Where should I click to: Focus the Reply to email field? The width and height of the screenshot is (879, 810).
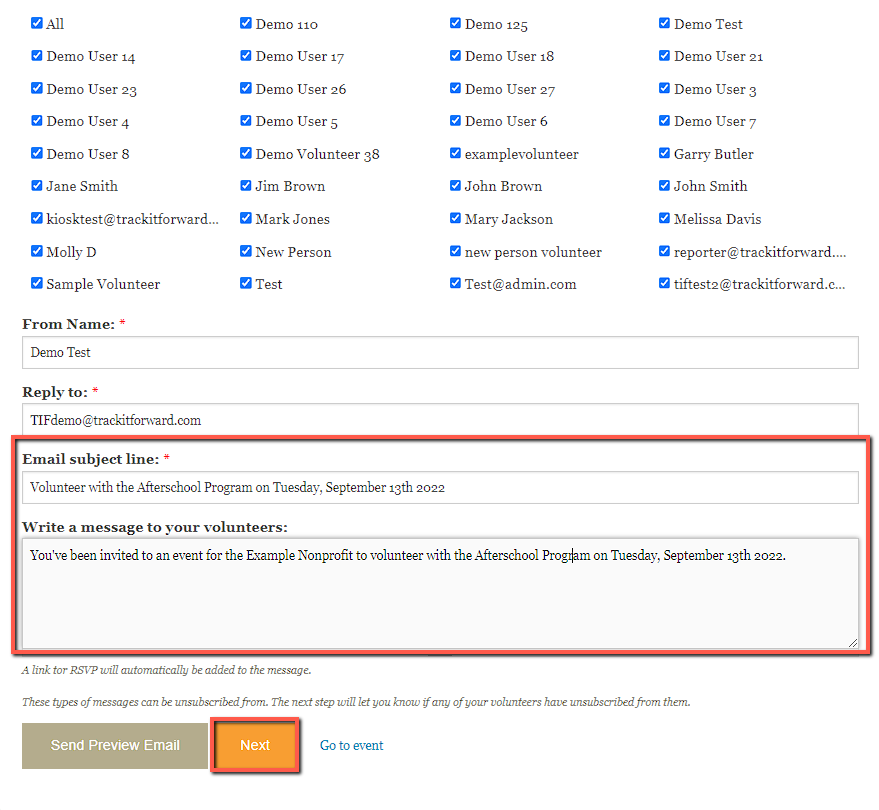tap(440, 420)
